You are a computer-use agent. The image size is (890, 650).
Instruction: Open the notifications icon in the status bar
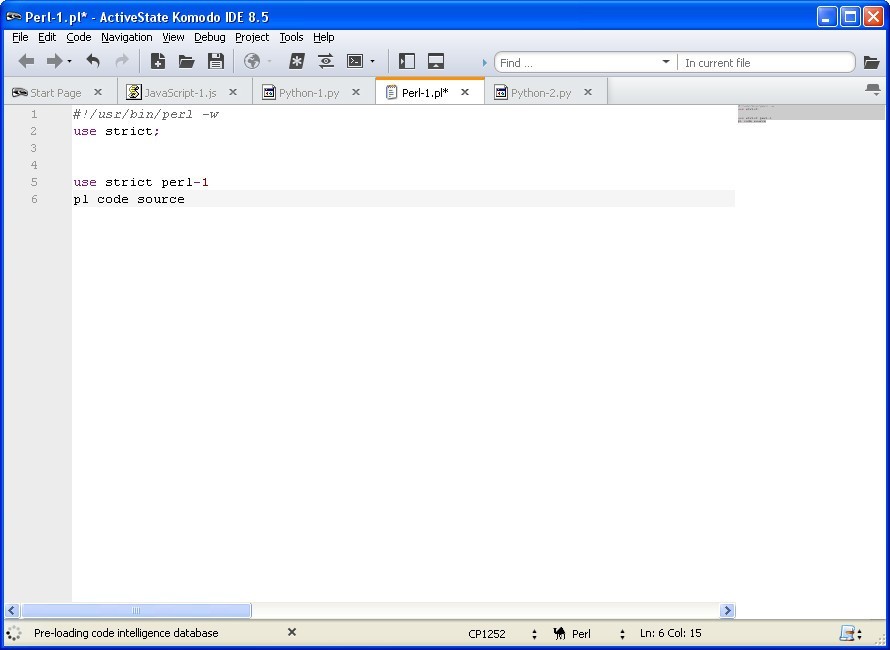coord(847,633)
